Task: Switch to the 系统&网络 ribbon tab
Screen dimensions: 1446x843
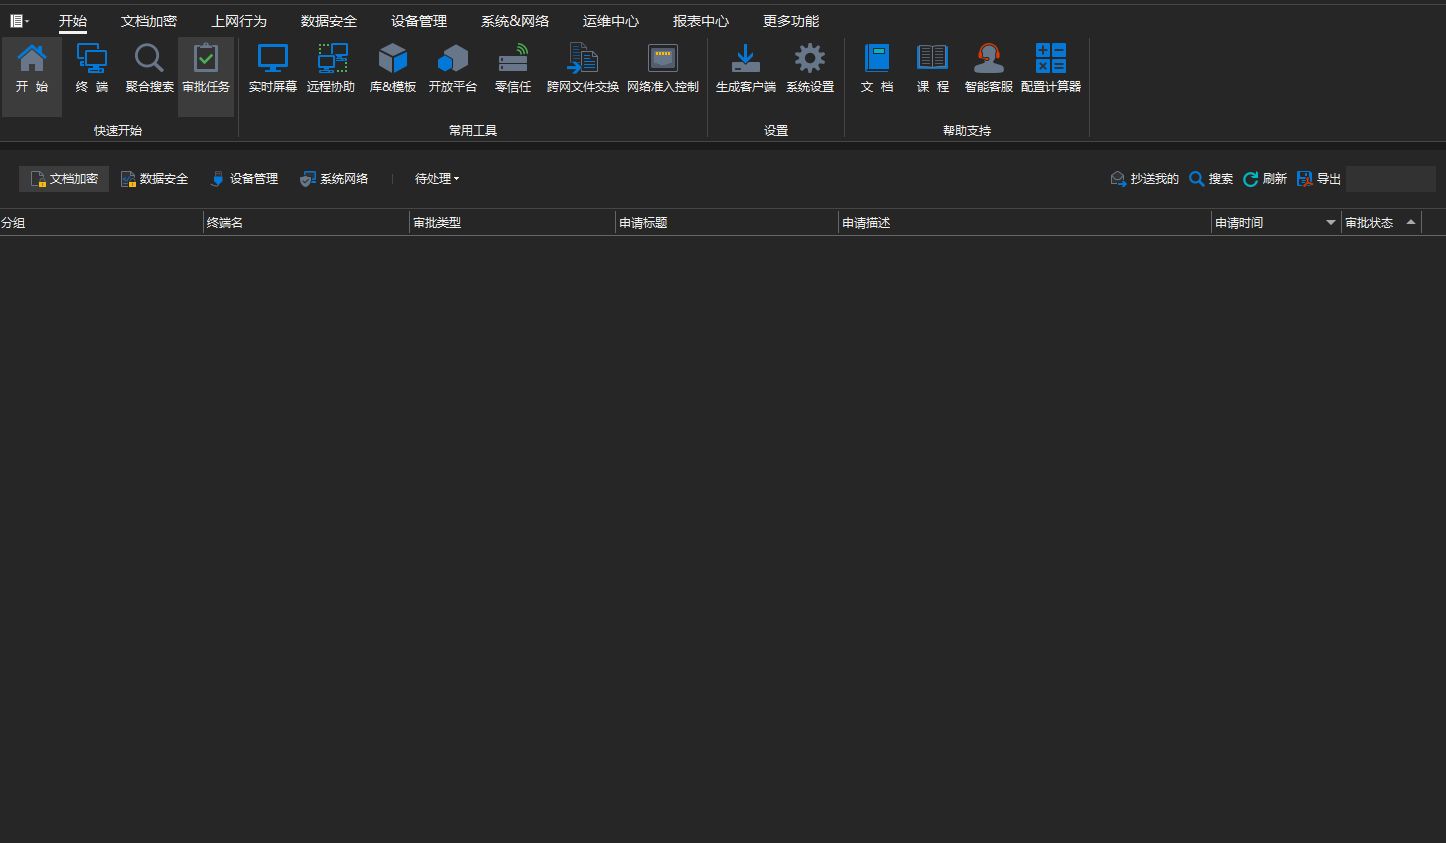Action: pos(515,21)
